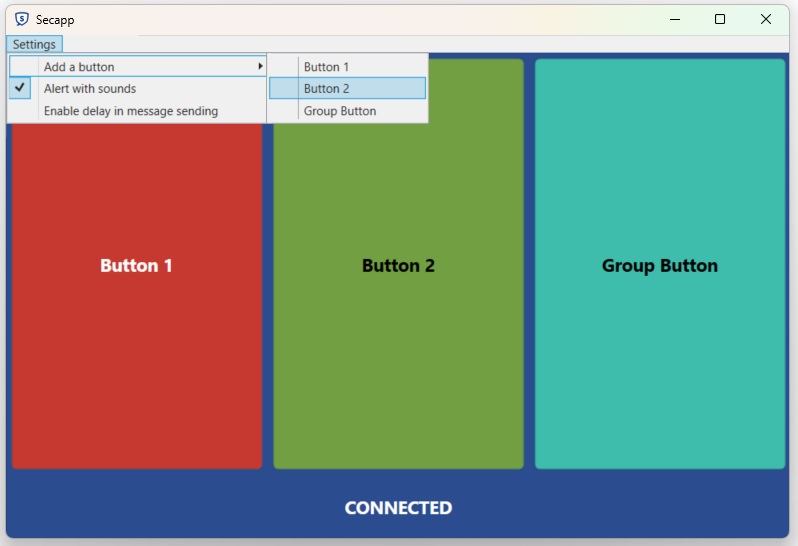798x546 pixels.
Task: Choose Button 1 from the submenu
Action: (327, 67)
